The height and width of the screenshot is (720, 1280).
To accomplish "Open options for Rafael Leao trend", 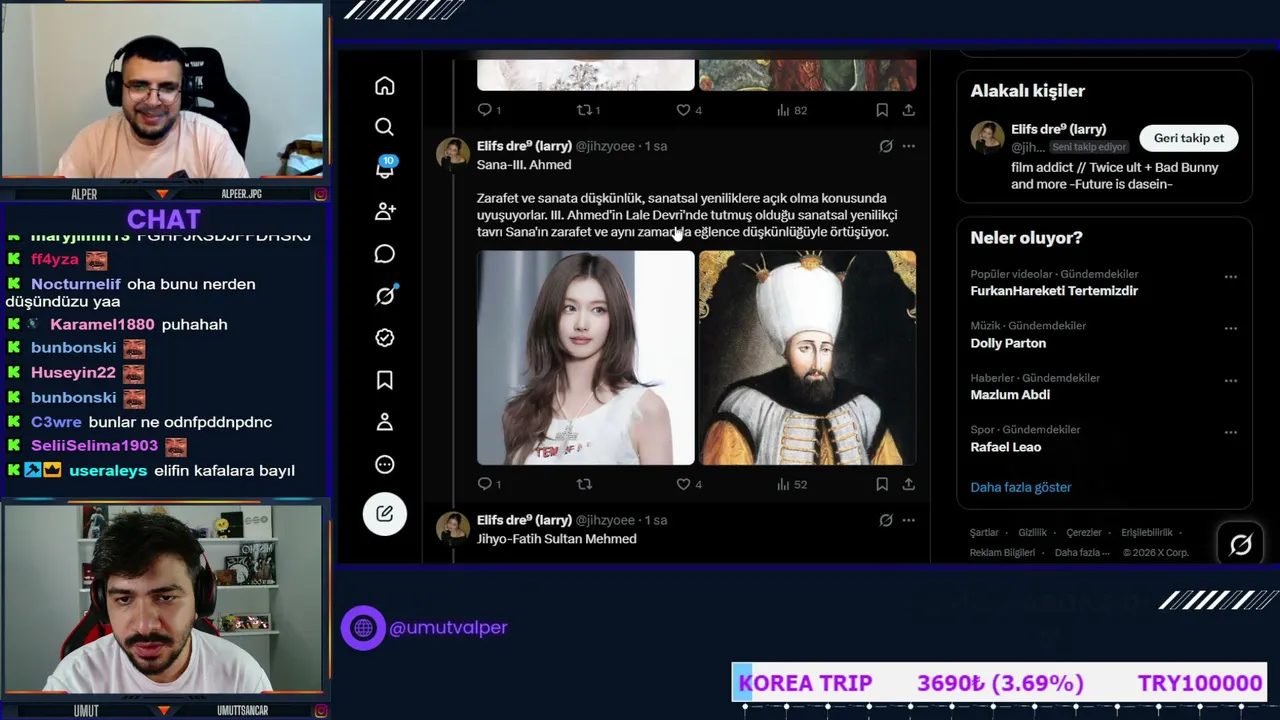I will click(1230, 433).
